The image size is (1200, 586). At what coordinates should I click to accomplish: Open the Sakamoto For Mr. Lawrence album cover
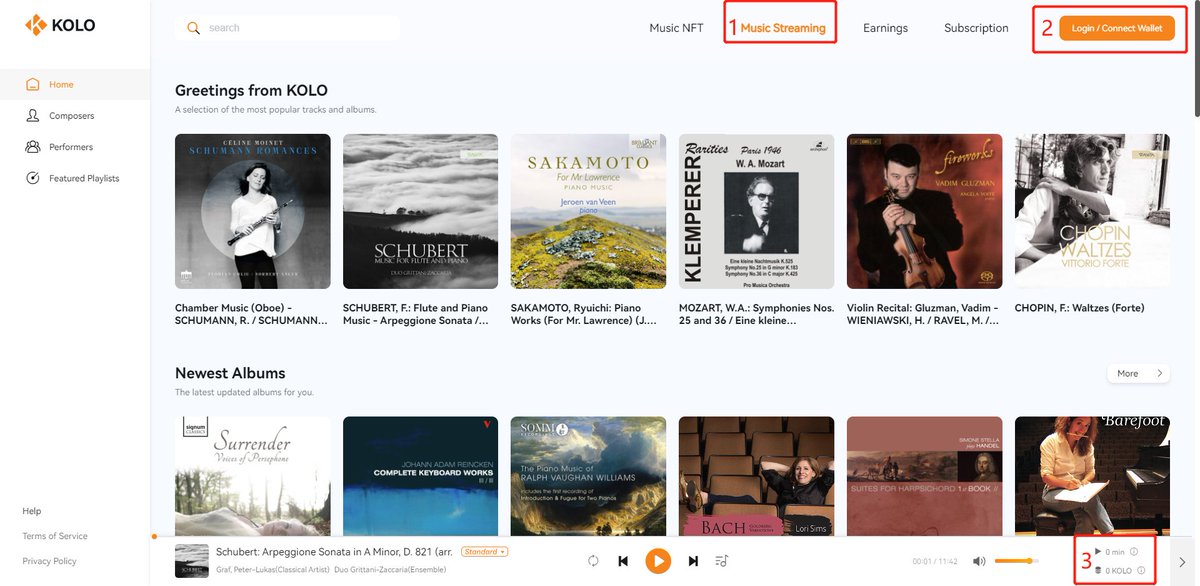pos(588,211)
